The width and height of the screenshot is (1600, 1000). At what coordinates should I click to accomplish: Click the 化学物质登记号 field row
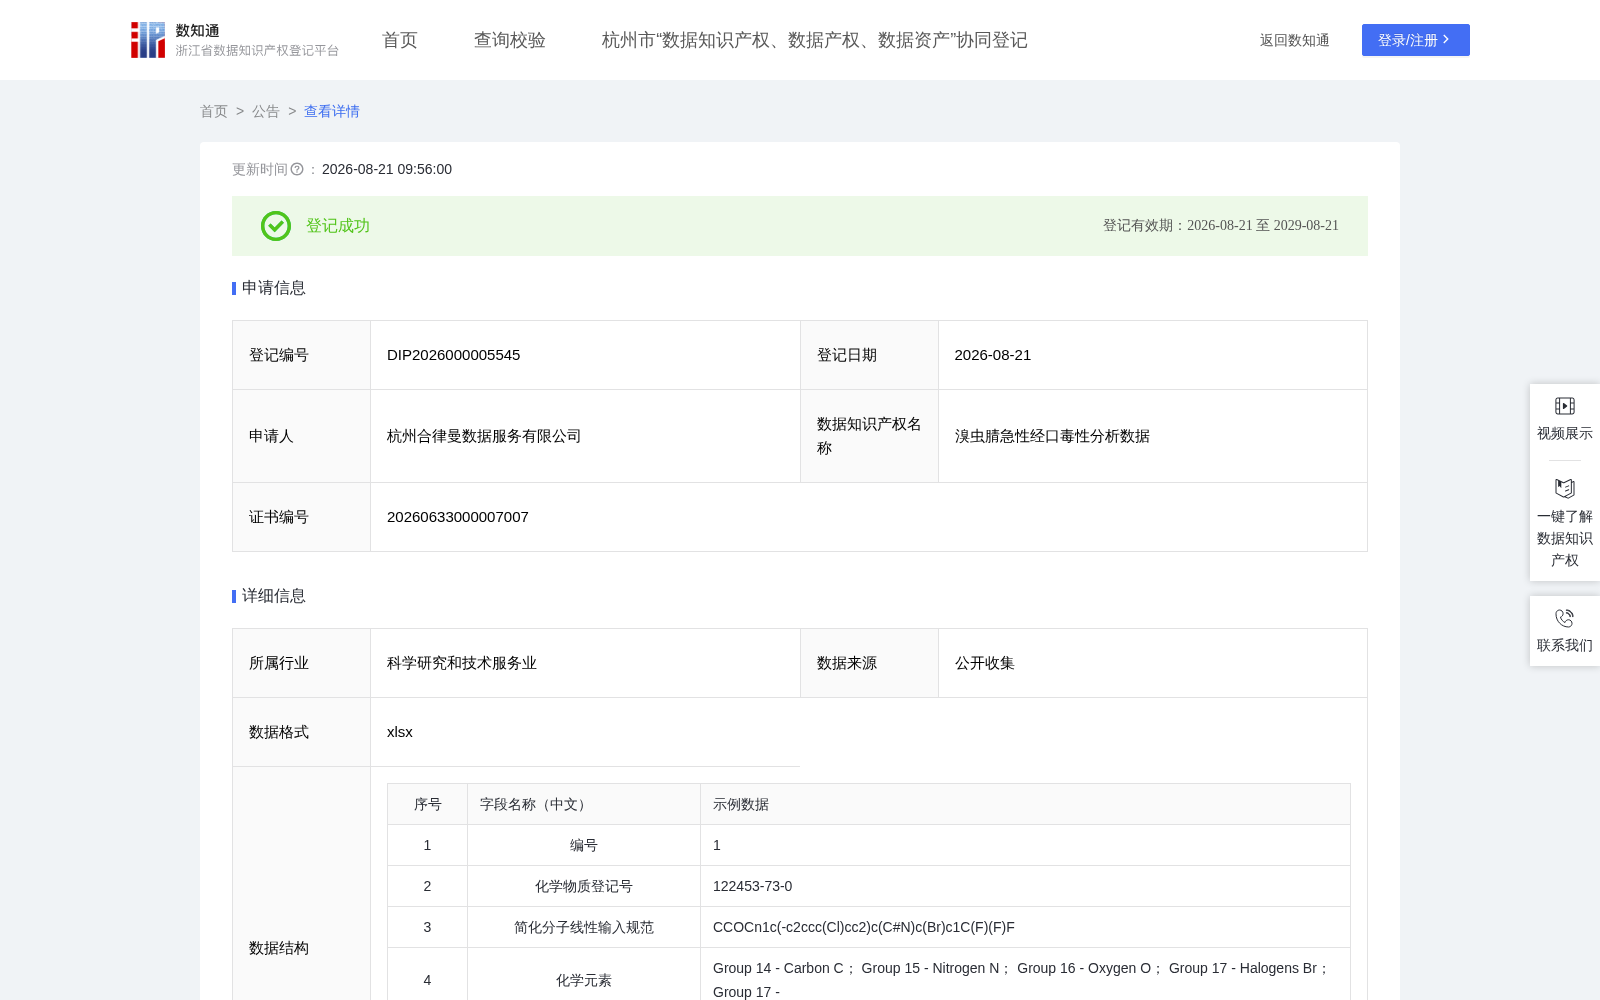coord(584,886)
